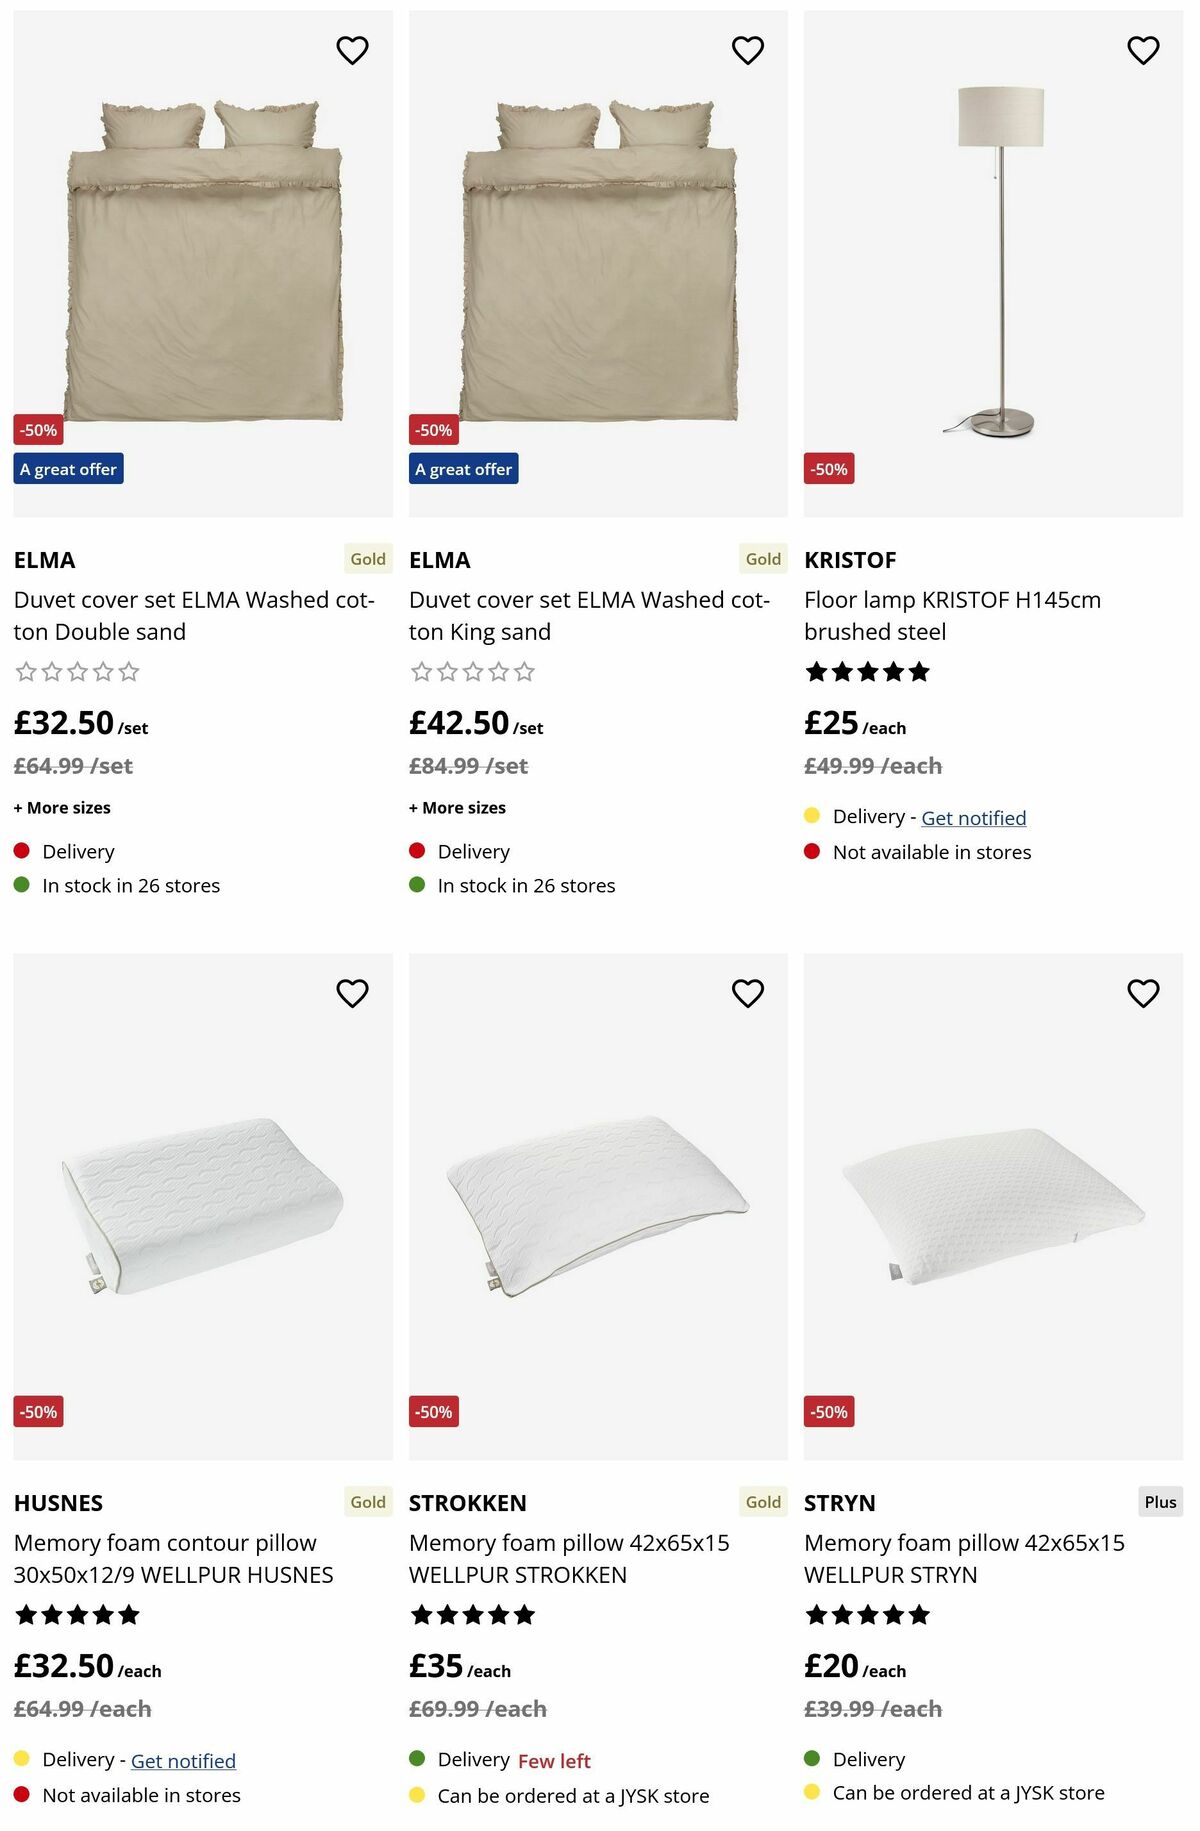
Task: Save HUSNES contour pillow to favorites
Action: coord(352,993)
